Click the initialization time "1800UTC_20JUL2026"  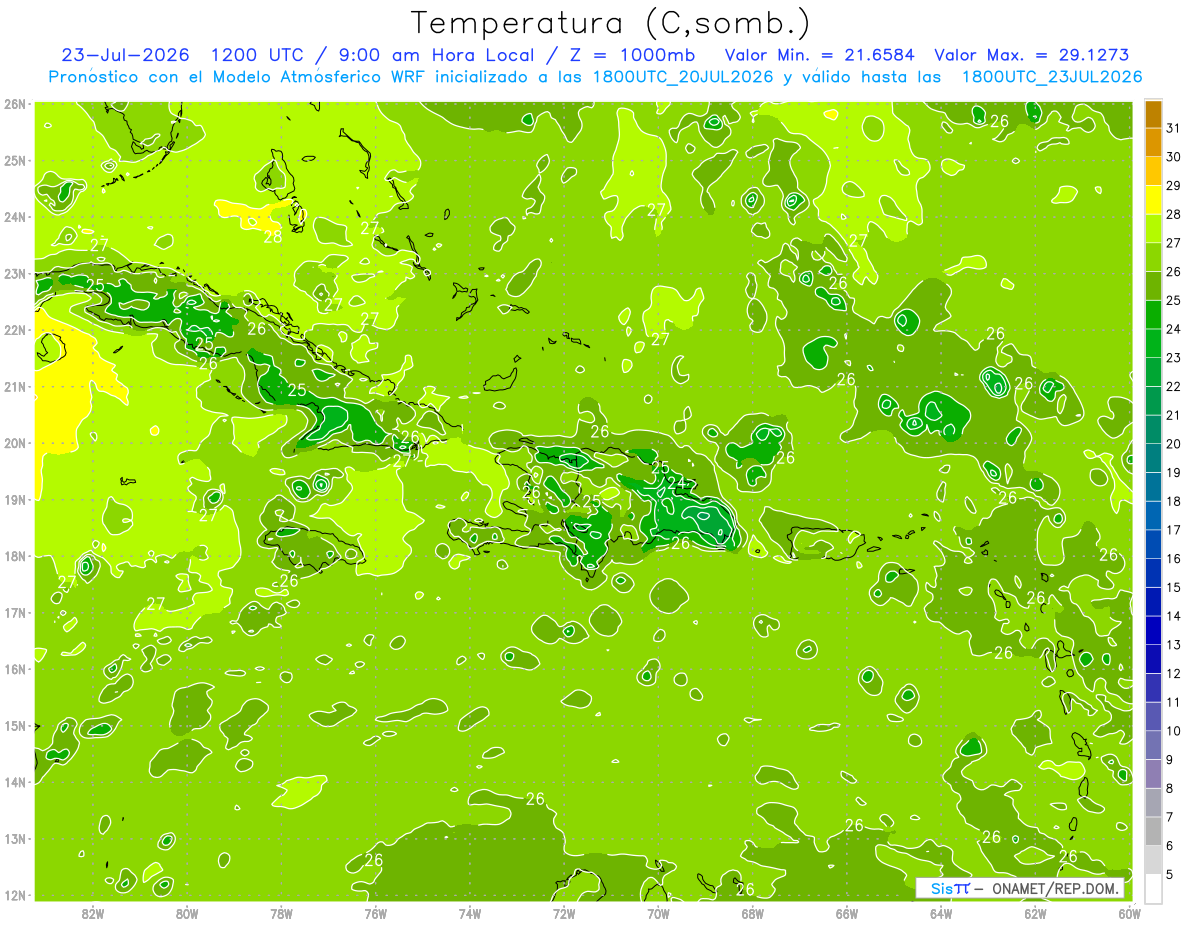click(x=683, y=77)
